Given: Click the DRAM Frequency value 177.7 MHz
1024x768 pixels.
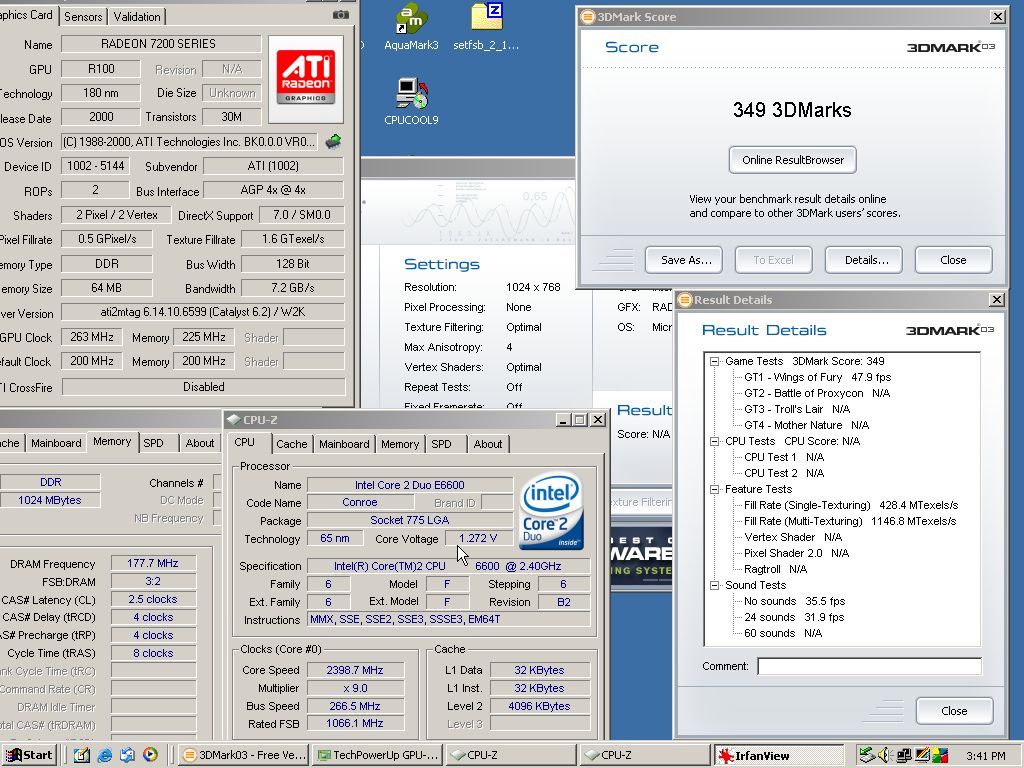Looking at the screenshot, I should (153, 563).
